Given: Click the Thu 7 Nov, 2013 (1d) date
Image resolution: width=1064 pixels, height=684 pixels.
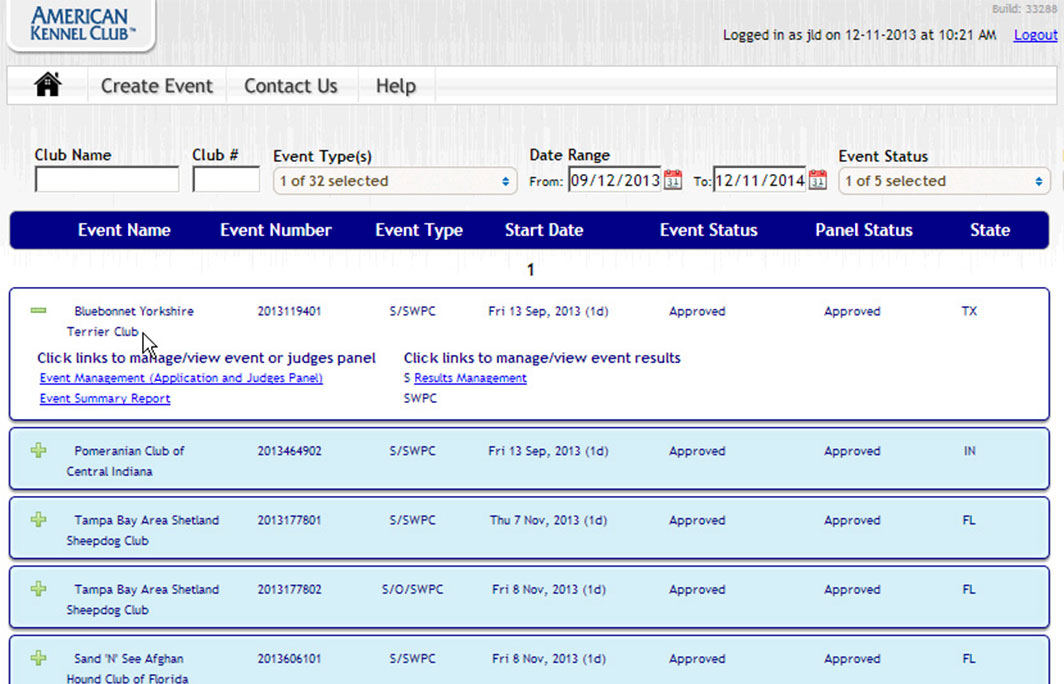Looking at the screenshot, I should (x=548, y=520).
